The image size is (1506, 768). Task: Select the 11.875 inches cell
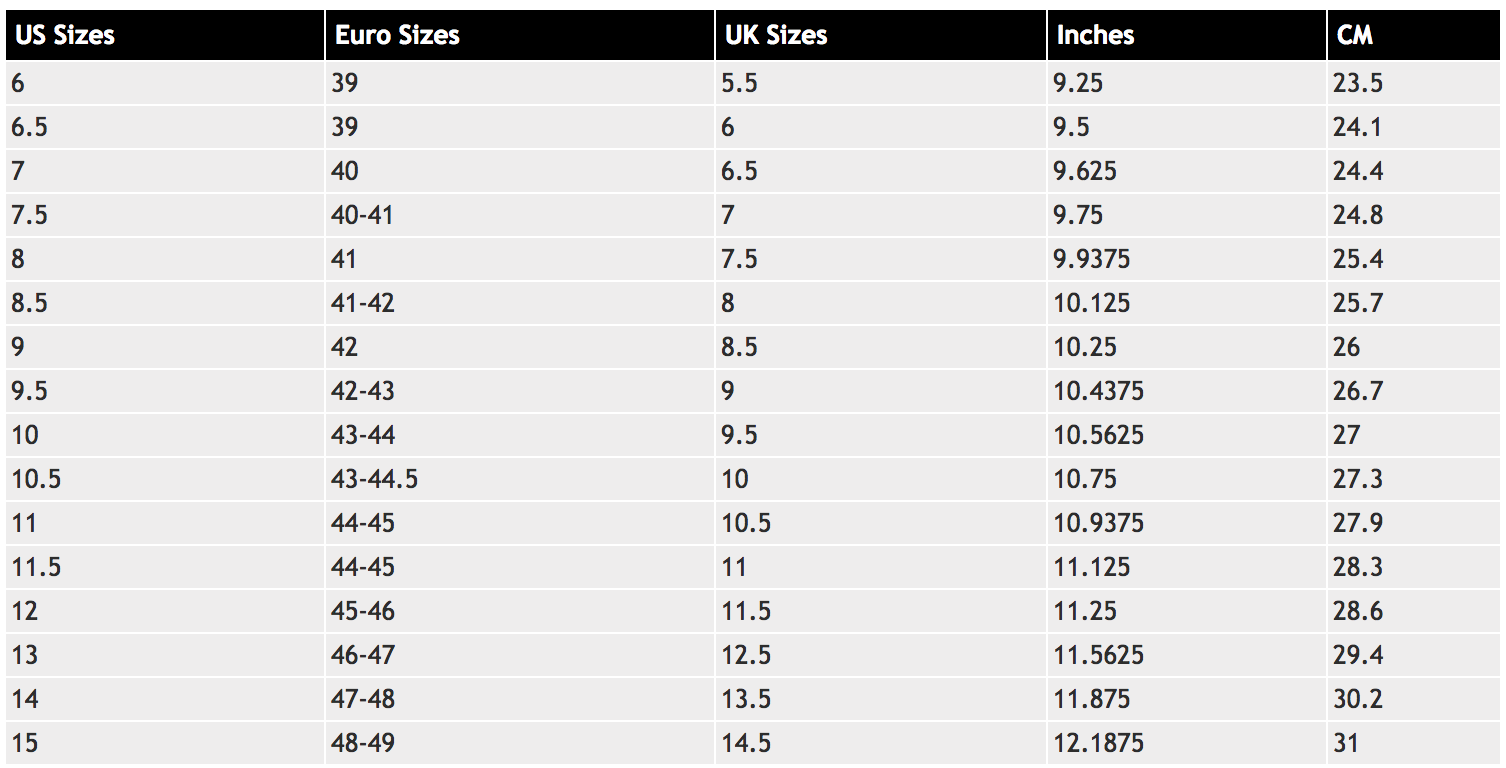[1091, 699]
